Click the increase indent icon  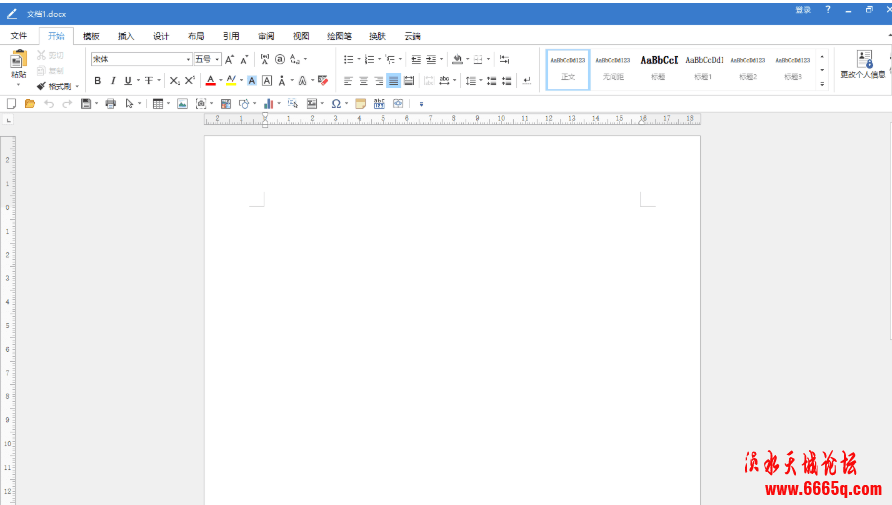coord(431,59)
